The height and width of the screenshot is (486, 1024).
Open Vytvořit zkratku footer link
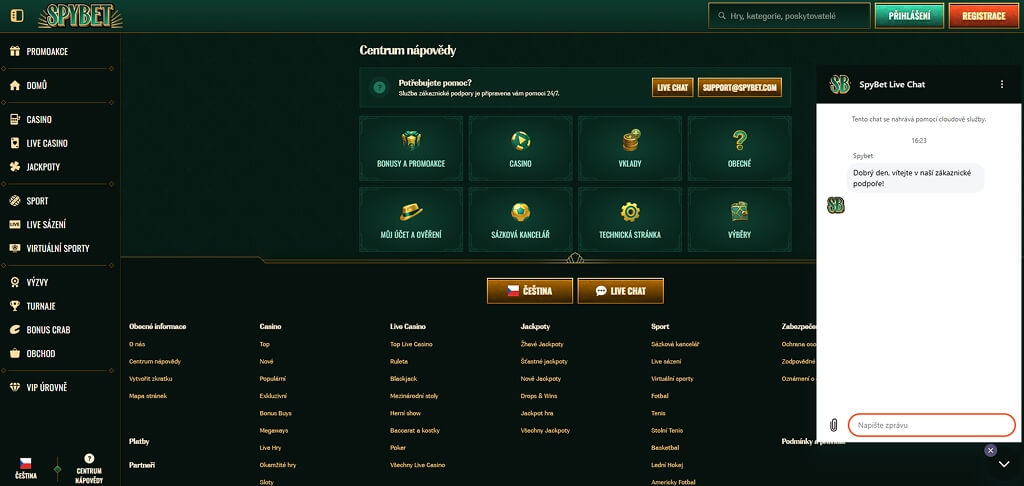(x=150, y=379)
